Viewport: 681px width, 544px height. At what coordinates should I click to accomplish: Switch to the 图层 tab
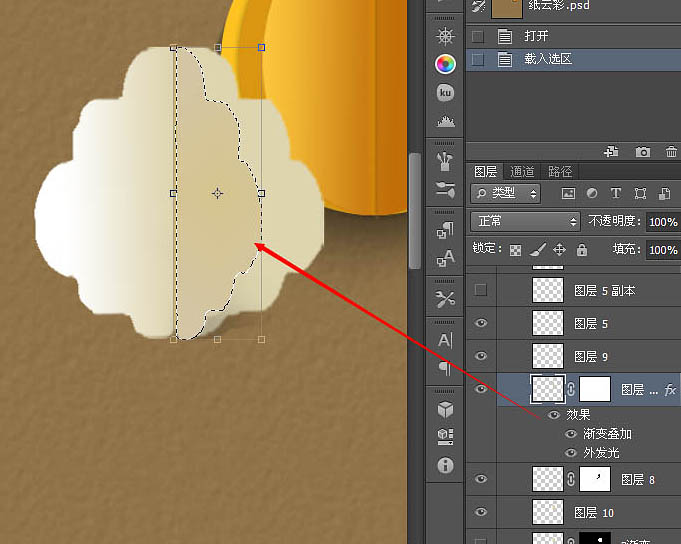coord(485,172)
